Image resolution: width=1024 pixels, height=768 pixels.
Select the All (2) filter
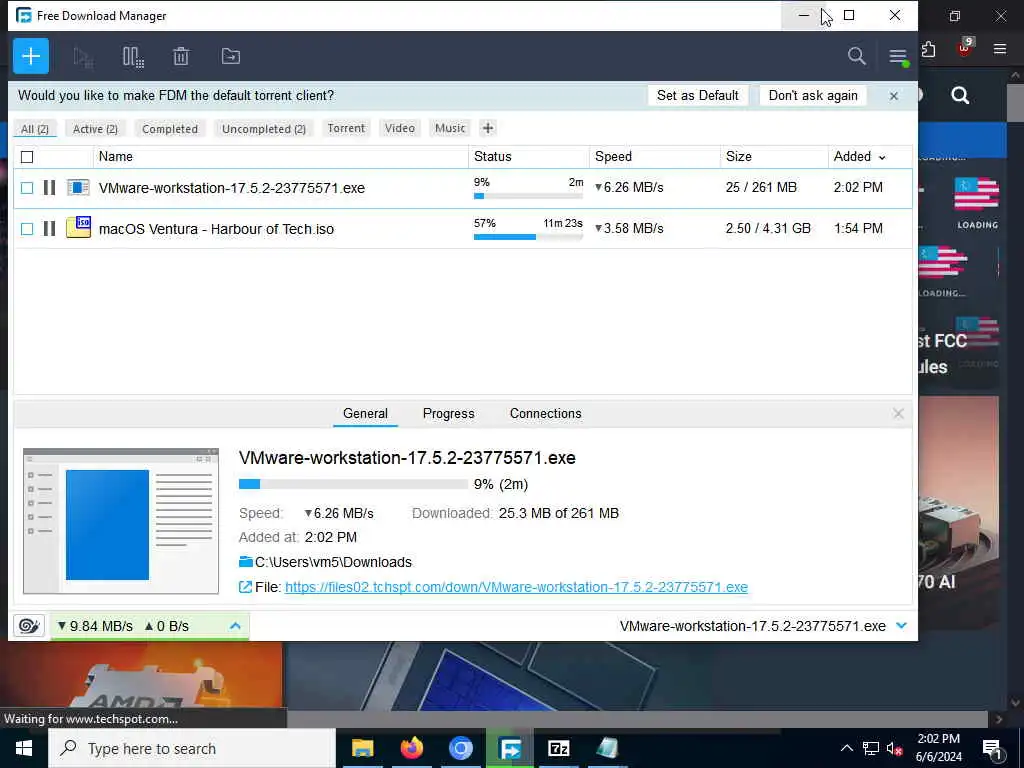click(35, 129)
